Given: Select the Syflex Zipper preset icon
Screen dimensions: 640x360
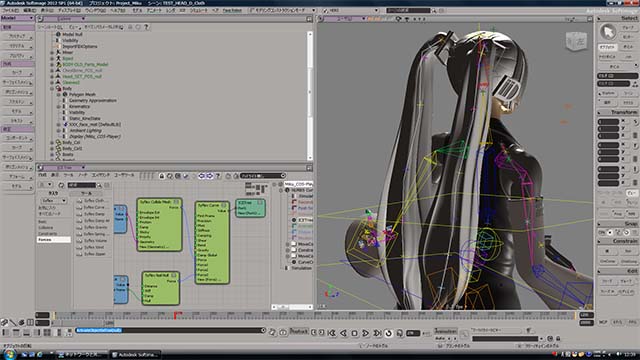Looking at the screenshot, I should (x=79, y=254).
